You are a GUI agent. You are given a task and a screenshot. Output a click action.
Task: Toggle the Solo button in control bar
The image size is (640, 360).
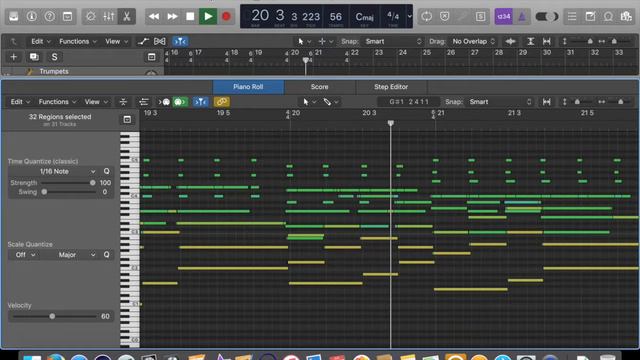pyautogui.click(x=480, y=16)
